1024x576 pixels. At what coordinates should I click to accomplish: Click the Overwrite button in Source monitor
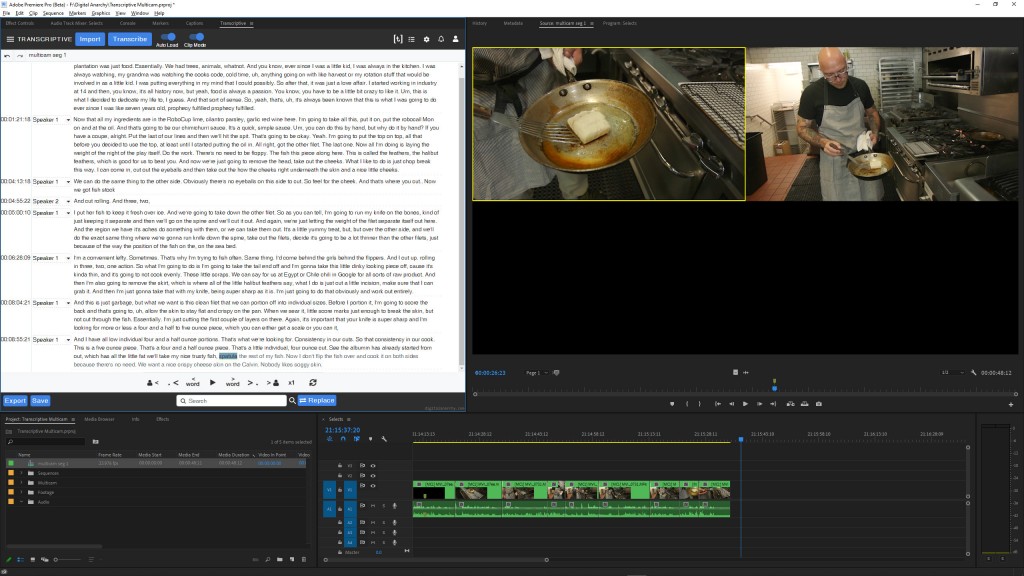pyautogui.click(x=805, y=404)
